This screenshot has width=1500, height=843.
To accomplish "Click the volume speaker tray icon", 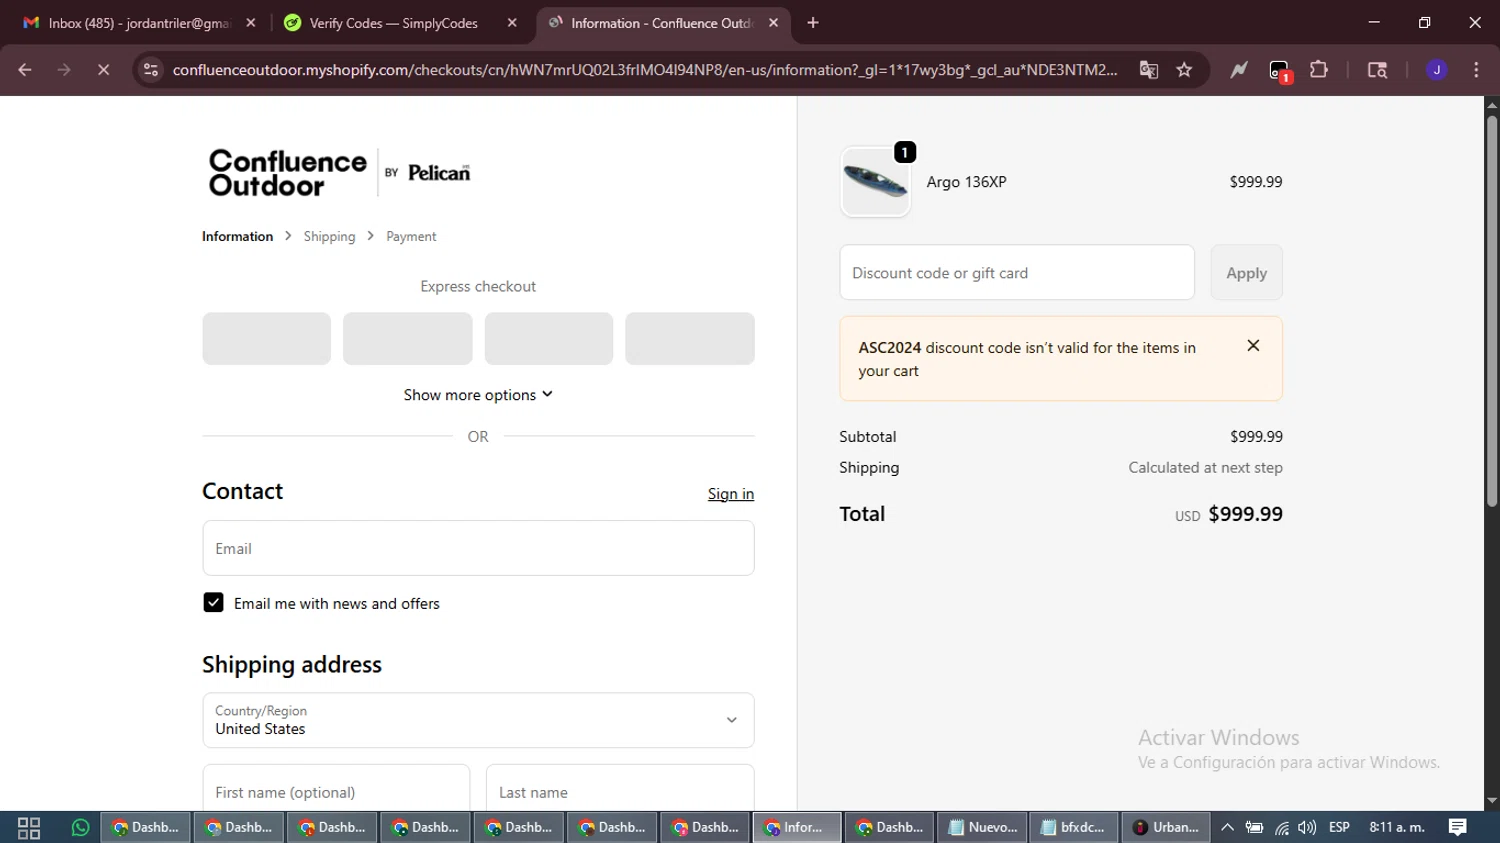I will coord(1307,828).
